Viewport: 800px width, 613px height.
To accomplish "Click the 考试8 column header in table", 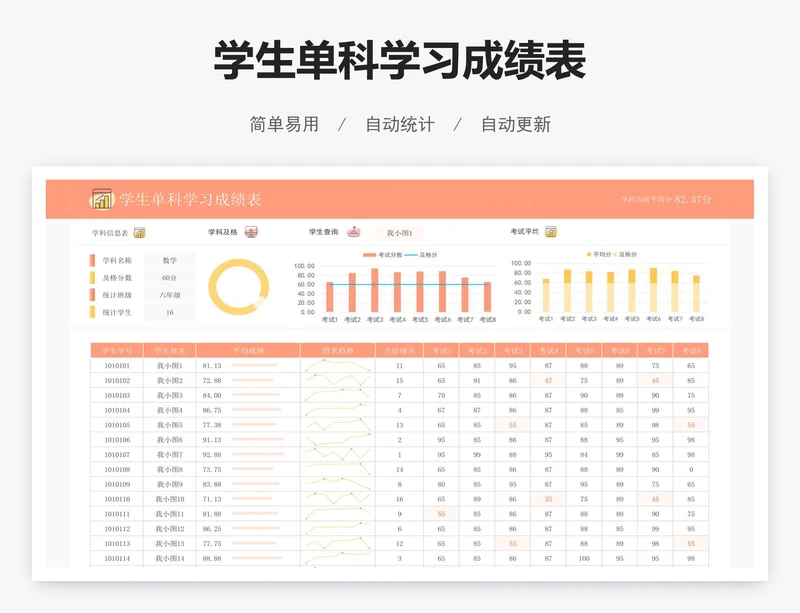I will (691, 350).
